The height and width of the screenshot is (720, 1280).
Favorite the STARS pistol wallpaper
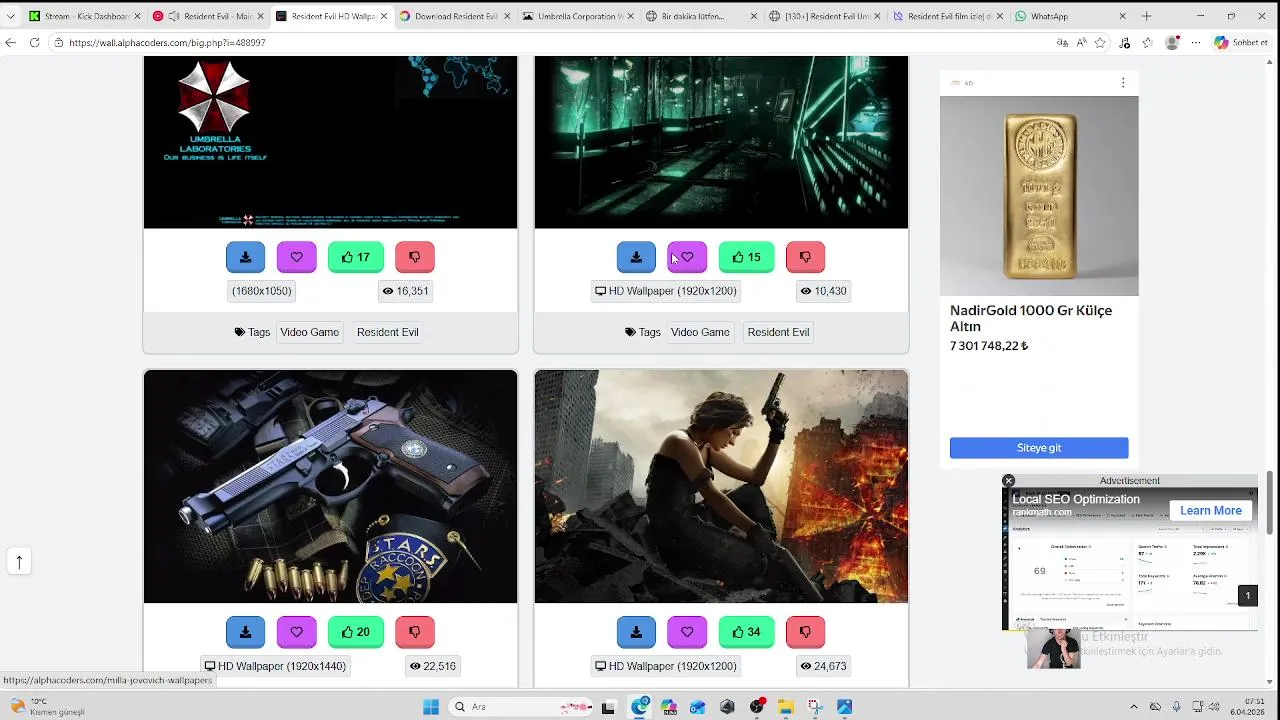[x=296, y=632]
